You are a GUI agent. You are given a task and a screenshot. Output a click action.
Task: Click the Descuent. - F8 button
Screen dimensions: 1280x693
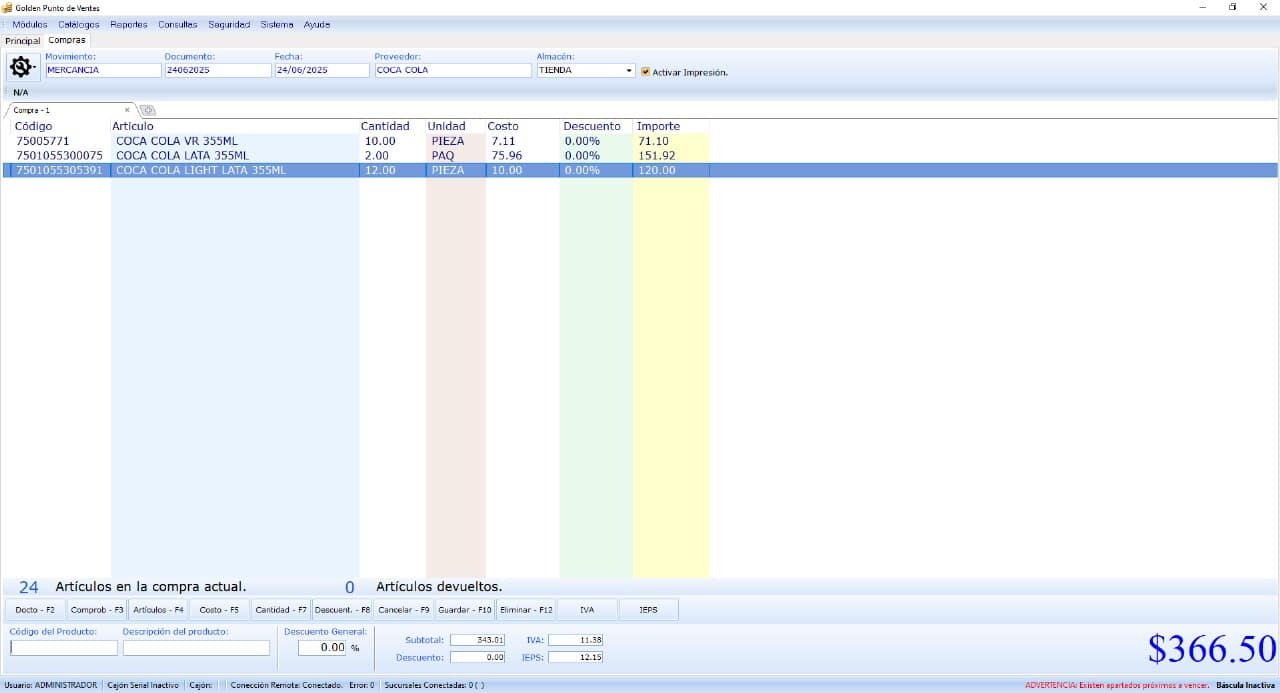(342, 609)
